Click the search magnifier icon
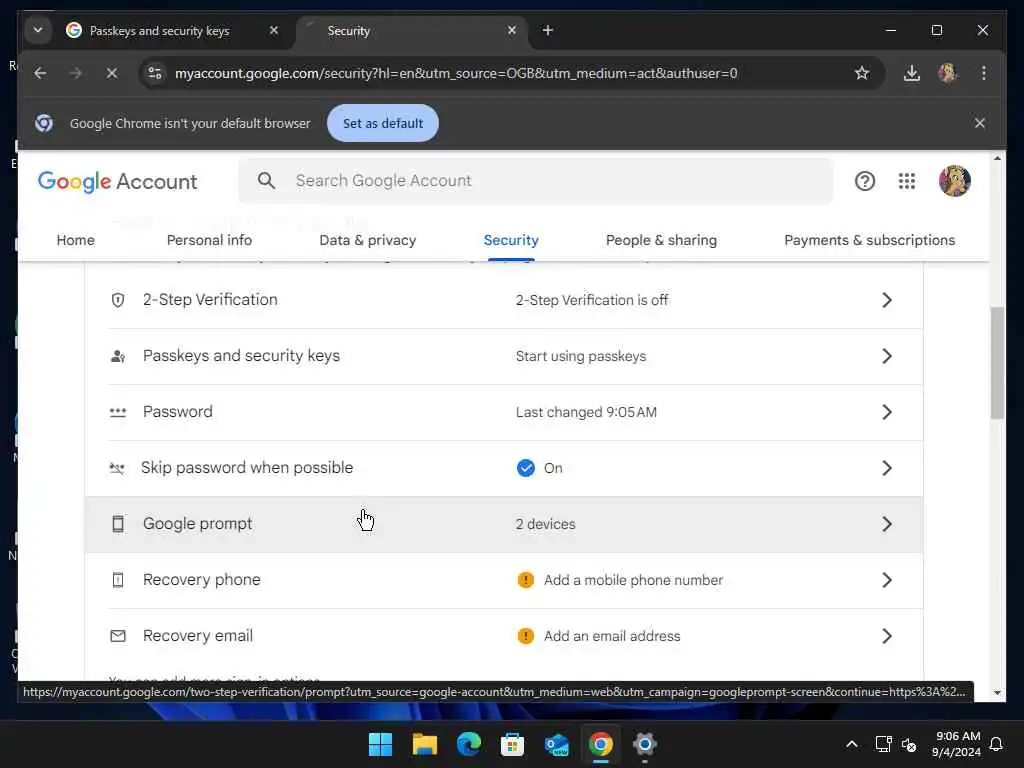 point(266,181)
